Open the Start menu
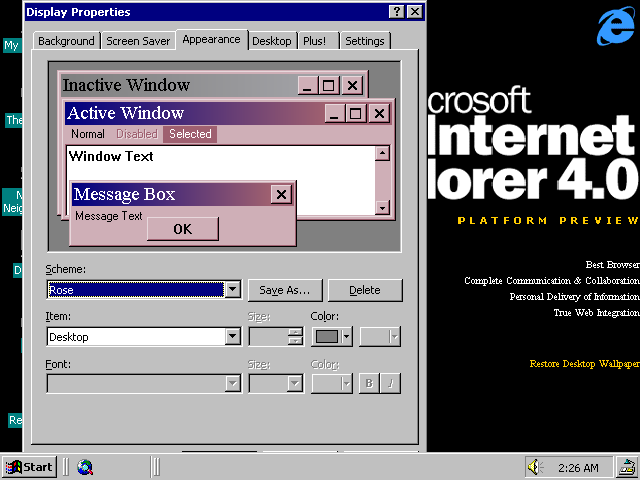The height and width of the screenshot is (480, 640). 29,467
